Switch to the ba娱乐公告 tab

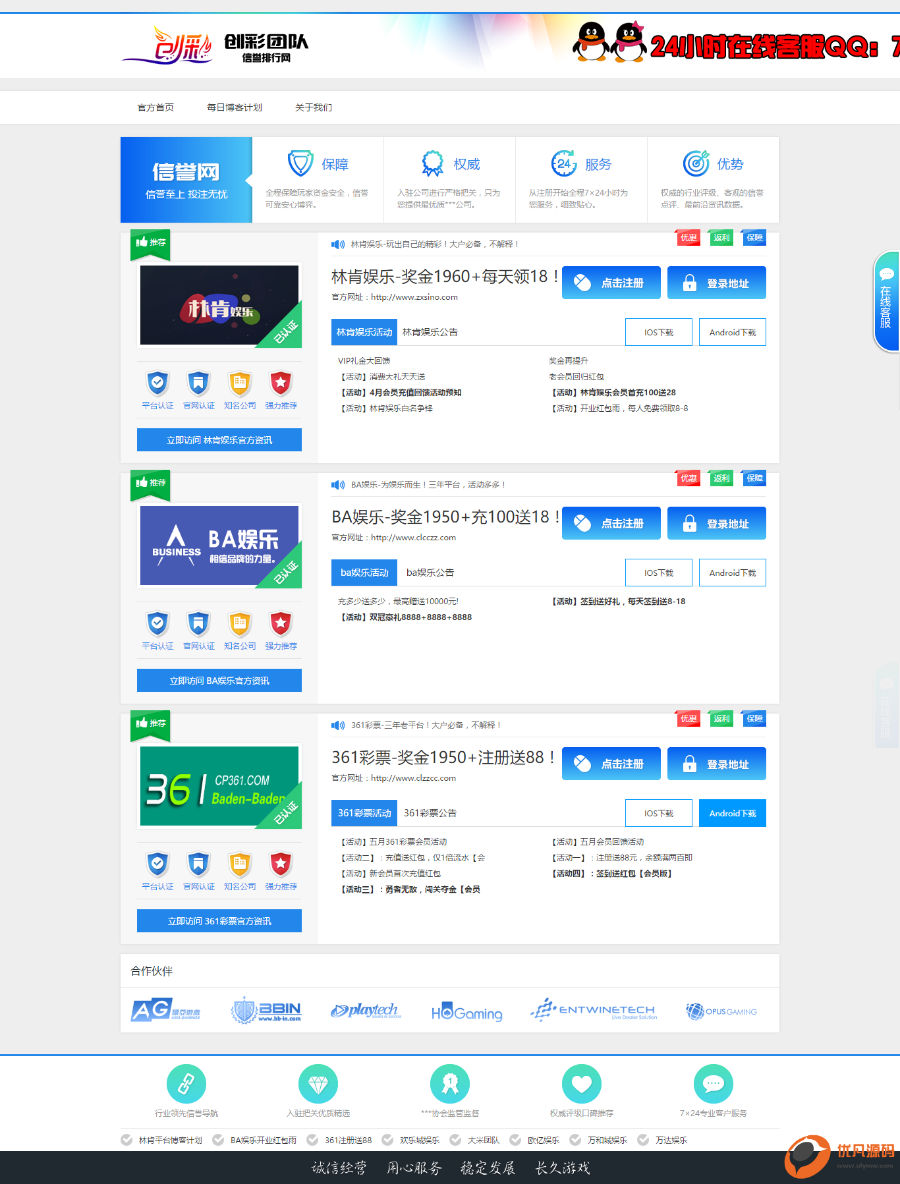point(430,572)
